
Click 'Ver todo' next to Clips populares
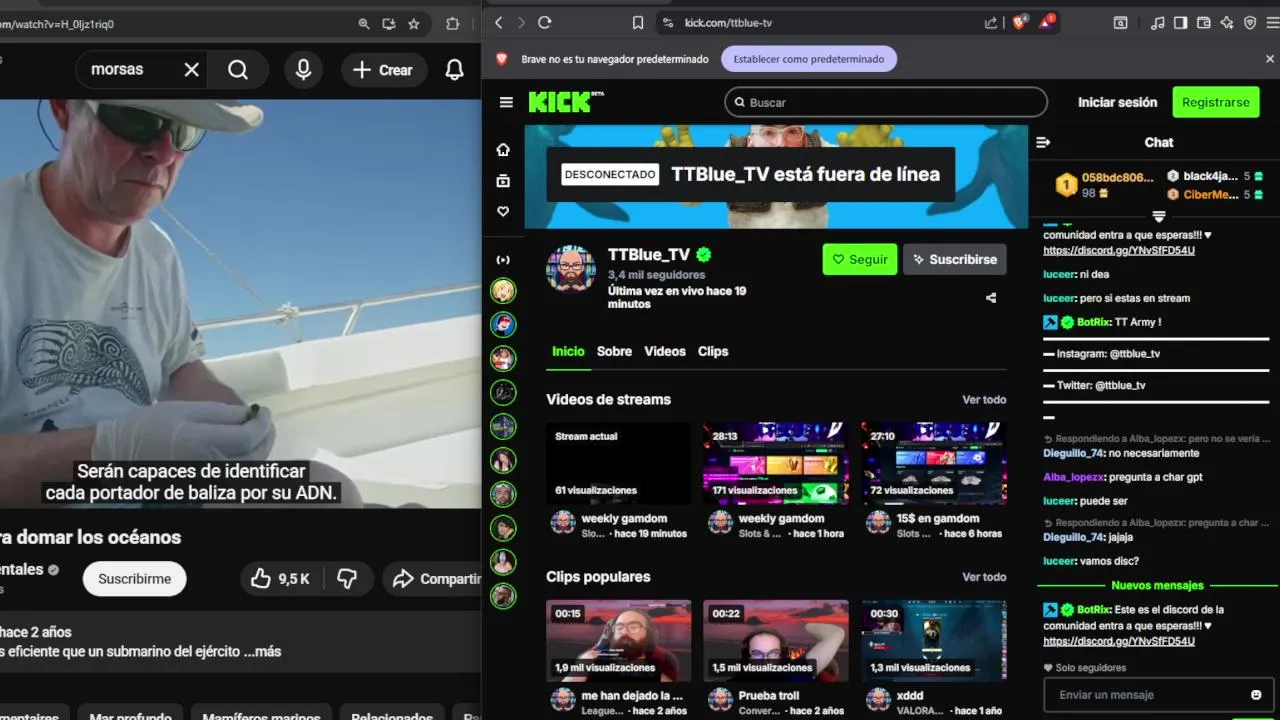pos(984,577)
